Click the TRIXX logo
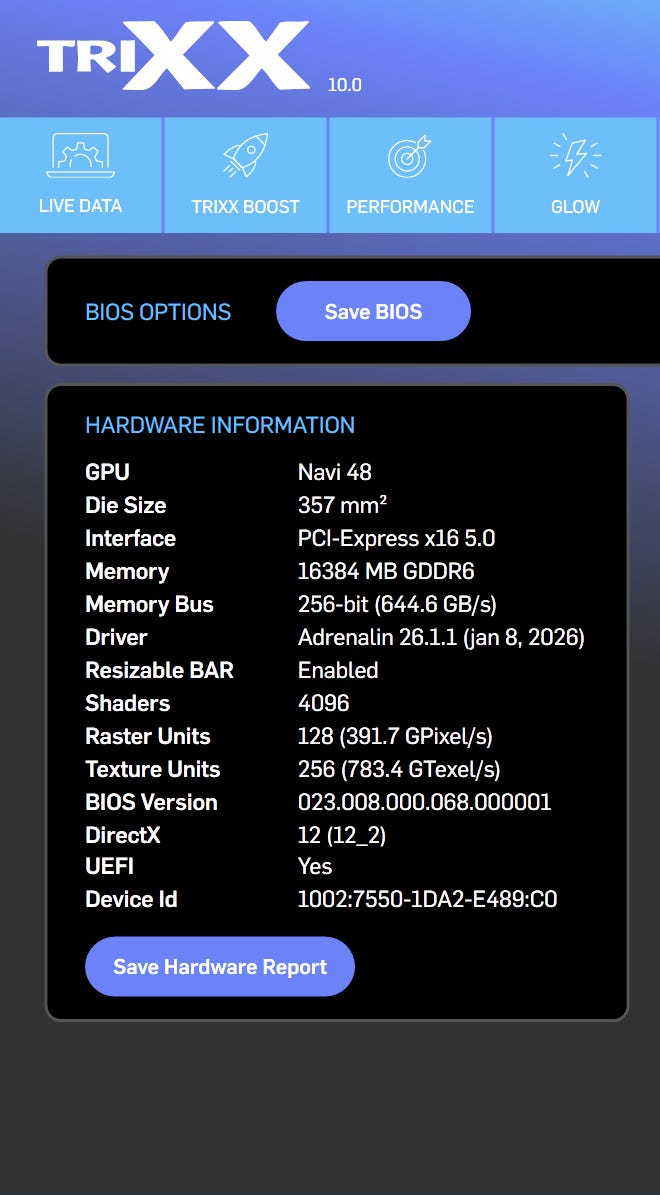 point(174,56)
